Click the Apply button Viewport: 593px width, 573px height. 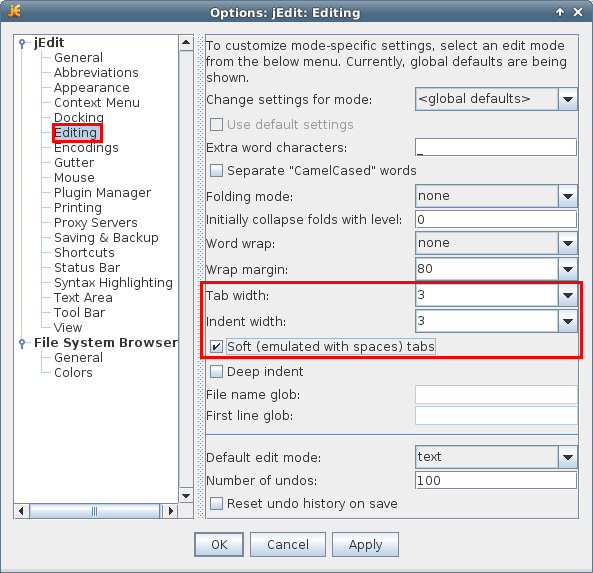(x=365, y=544)
